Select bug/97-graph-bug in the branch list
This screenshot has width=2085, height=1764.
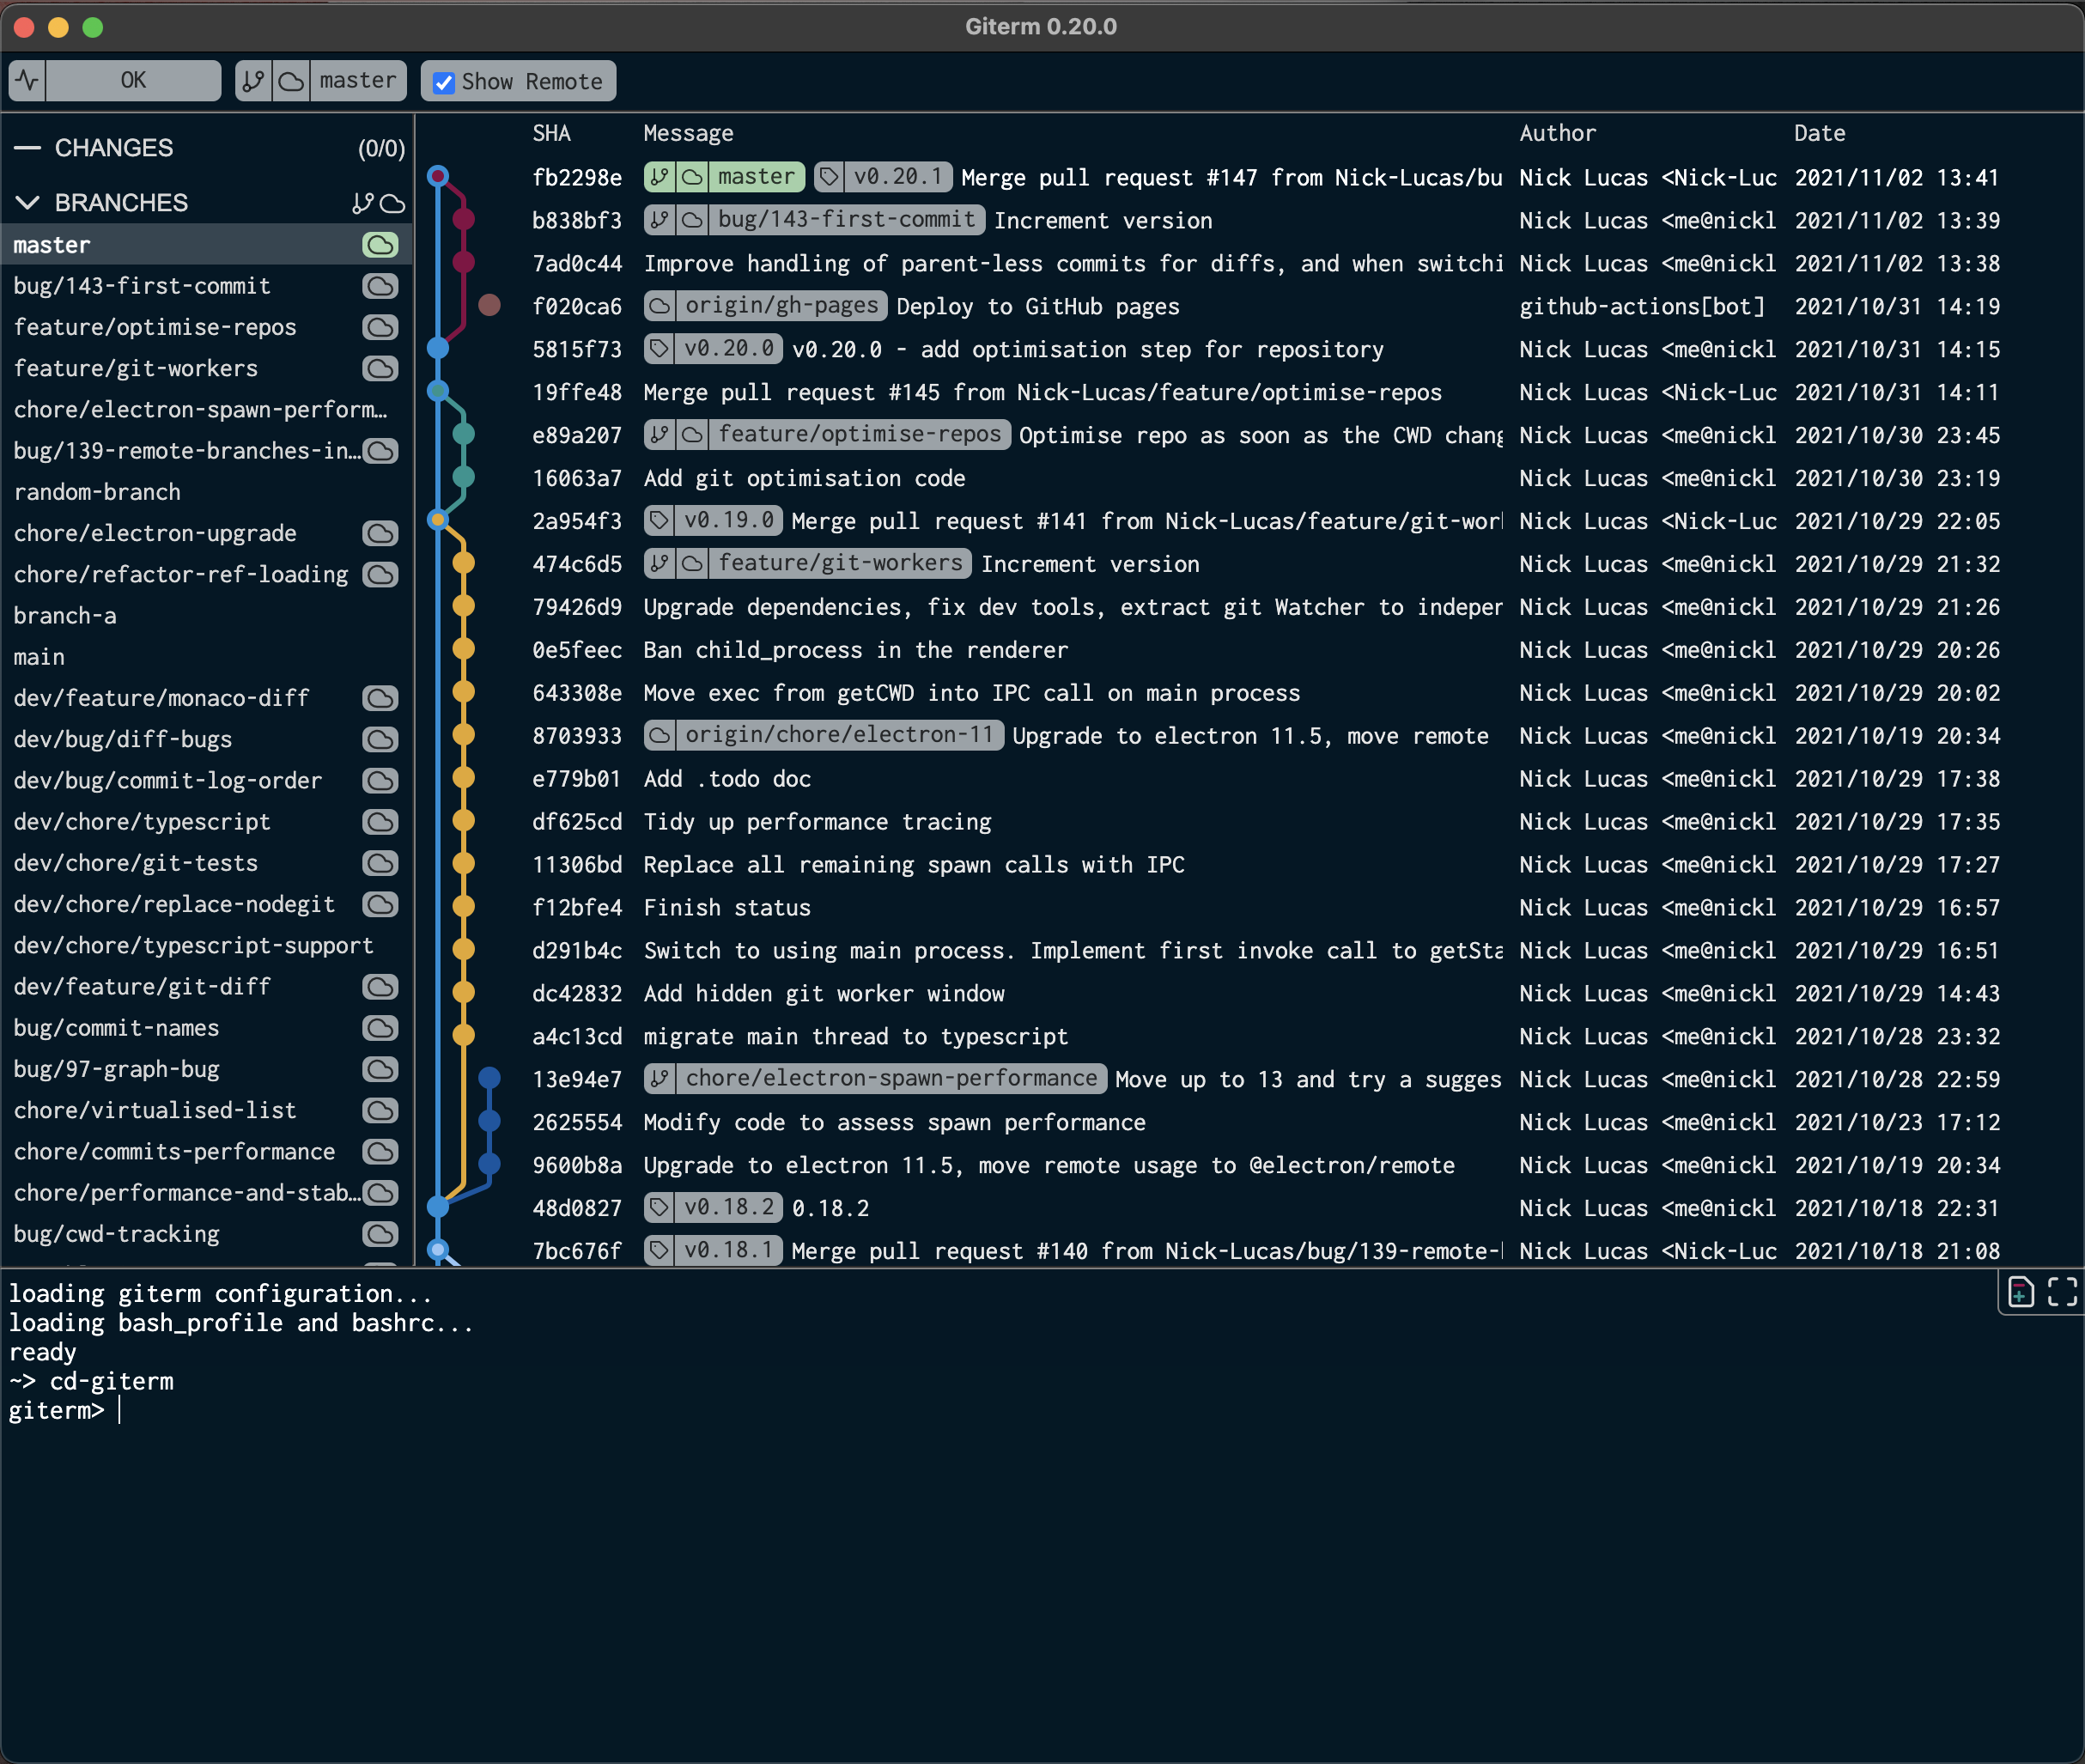tap(116, 1069)
